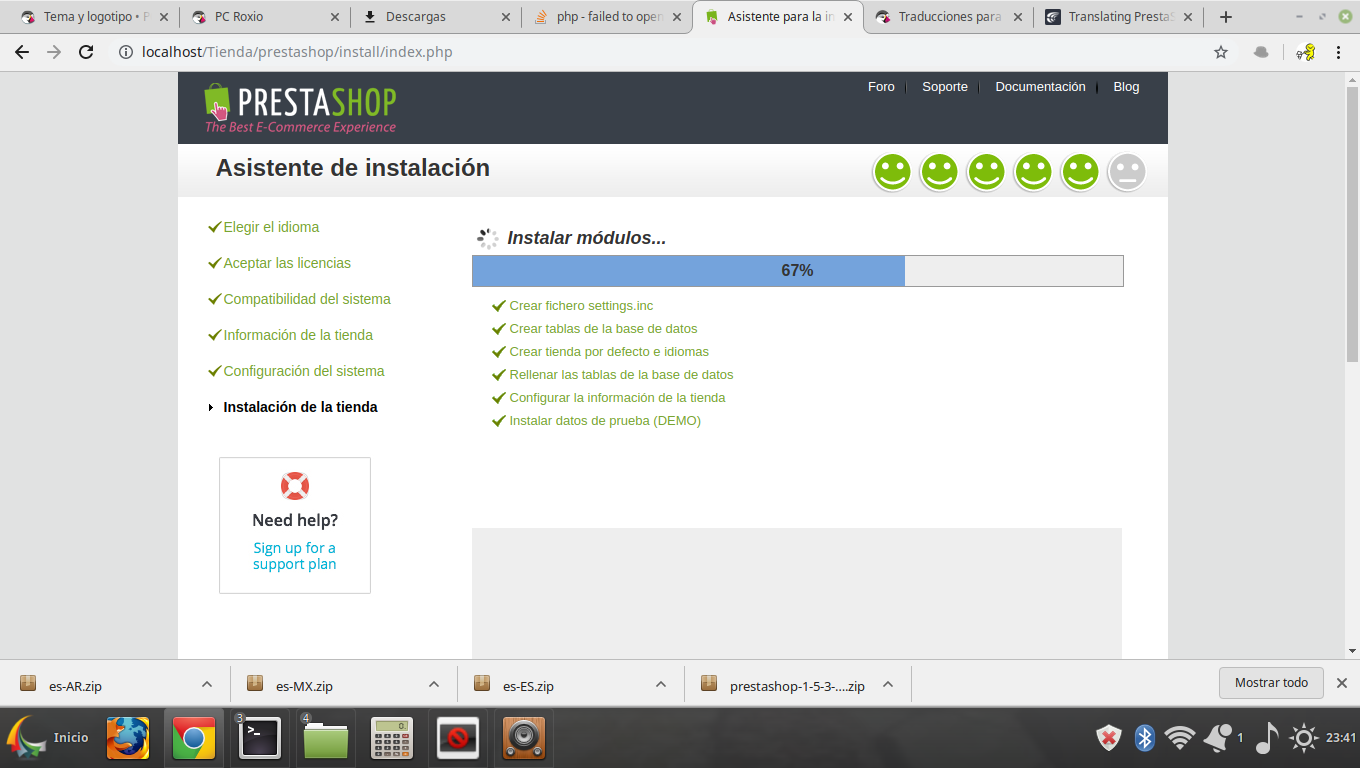This screenshot has height=768, width=1360.
Task: Go back with the browser back arrow
Action: pos(22,52)
